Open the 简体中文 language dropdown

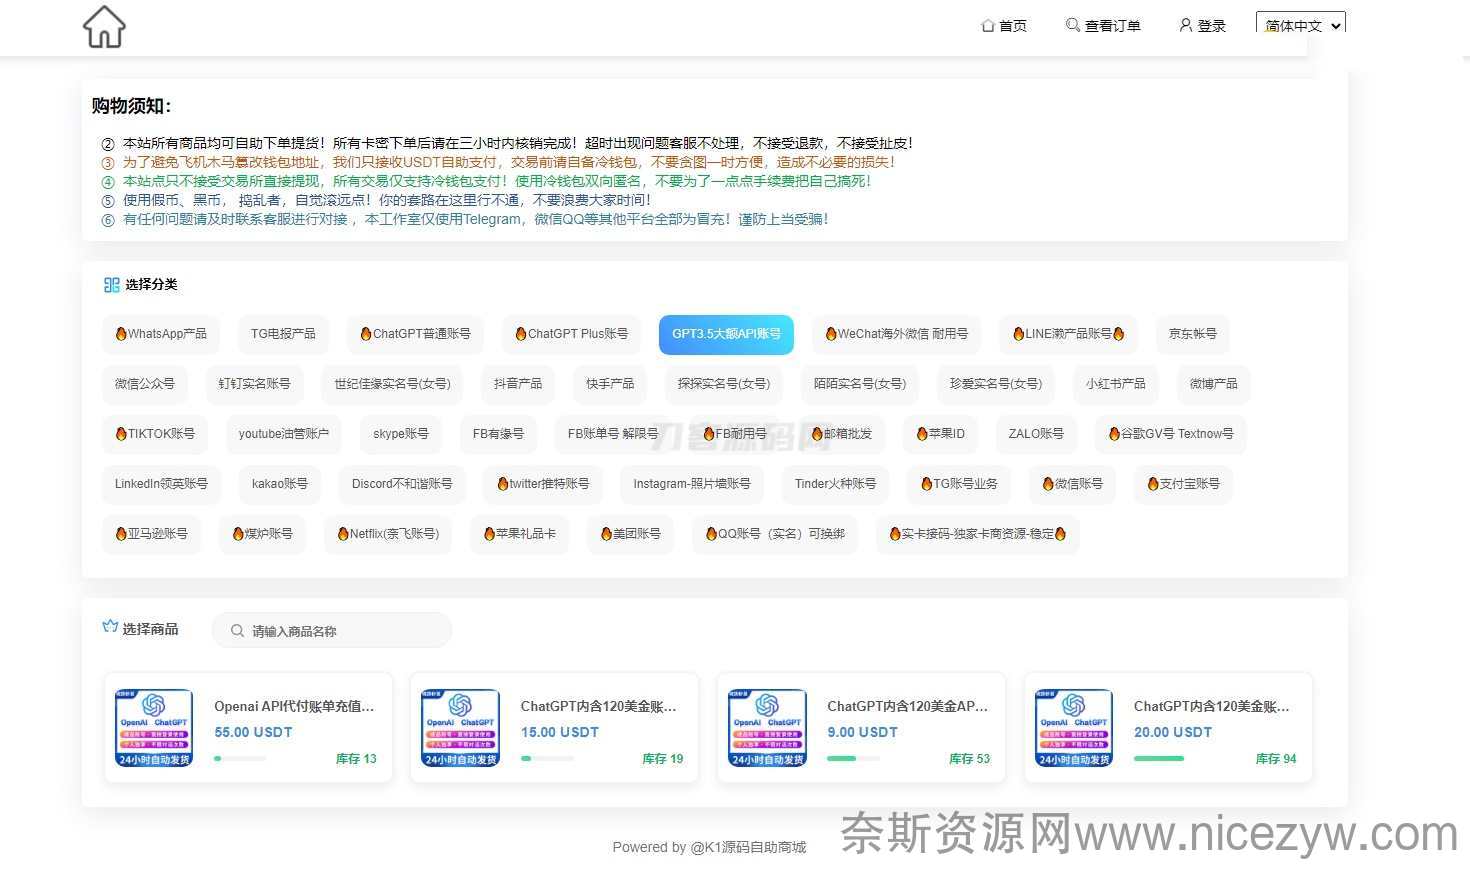pos(1301,25)
